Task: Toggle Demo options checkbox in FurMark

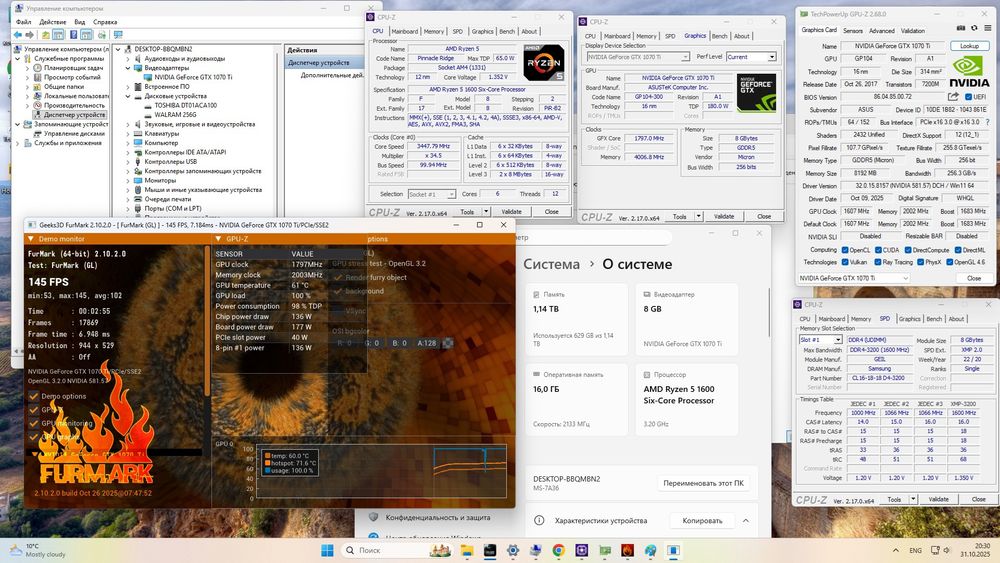Action: pyautogui.click(x=34, y=396)
